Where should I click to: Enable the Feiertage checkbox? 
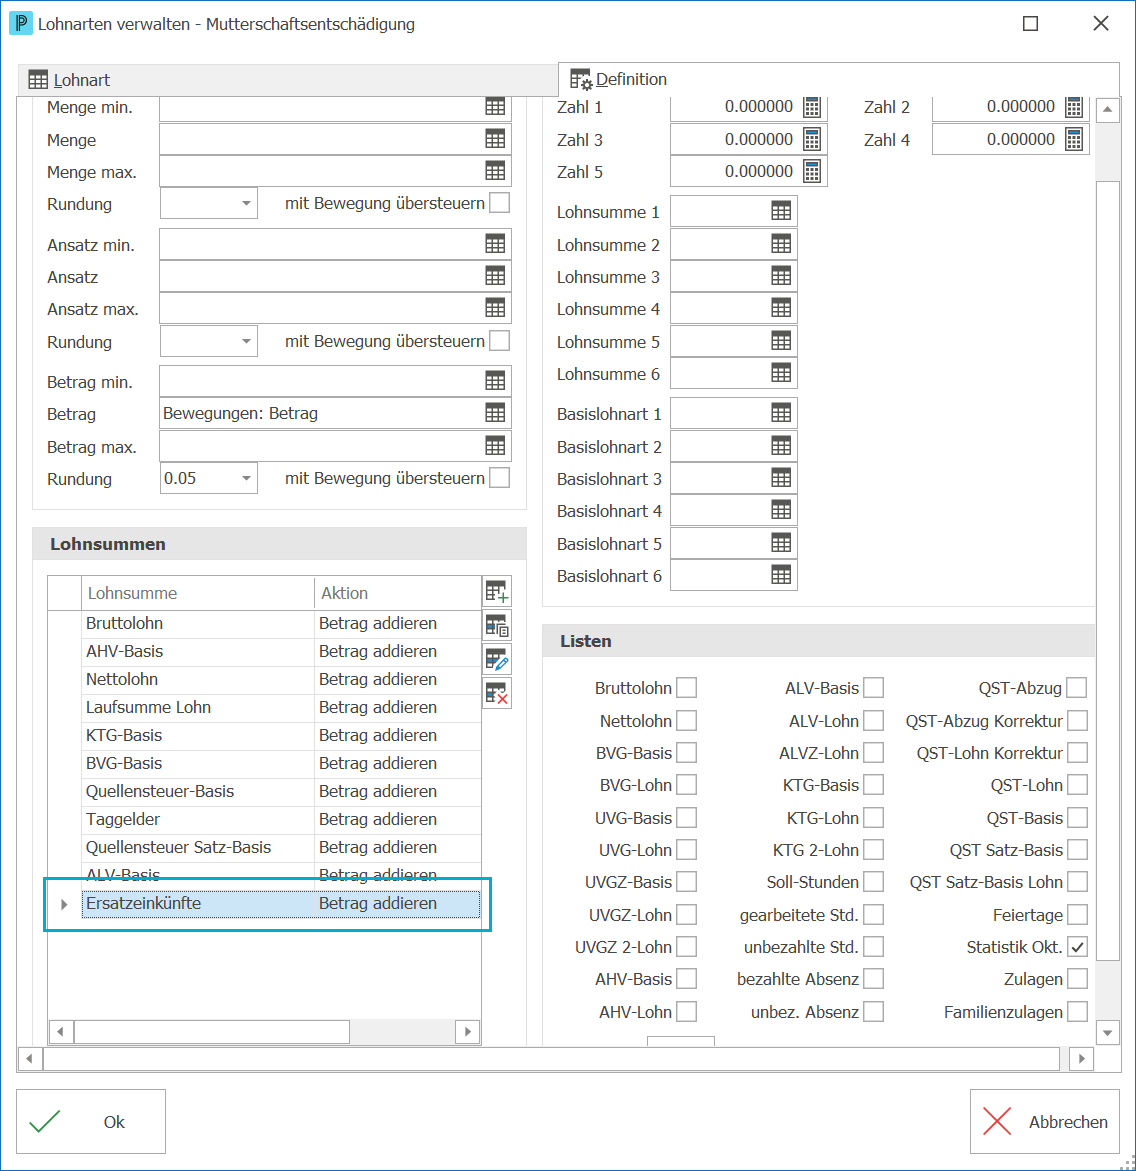[x=1077, y=915]
